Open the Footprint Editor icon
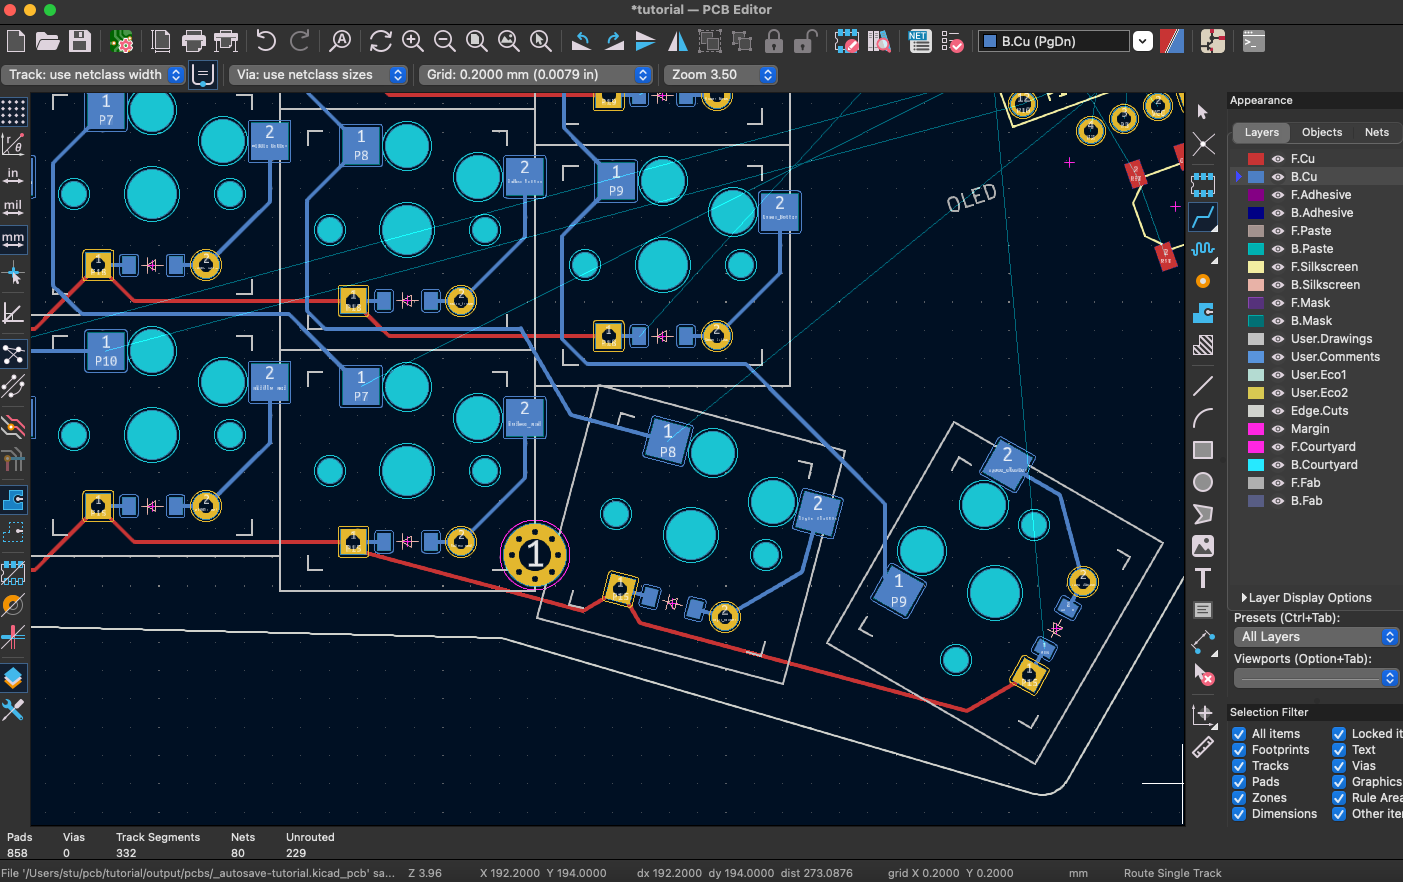 pos(846,41)
